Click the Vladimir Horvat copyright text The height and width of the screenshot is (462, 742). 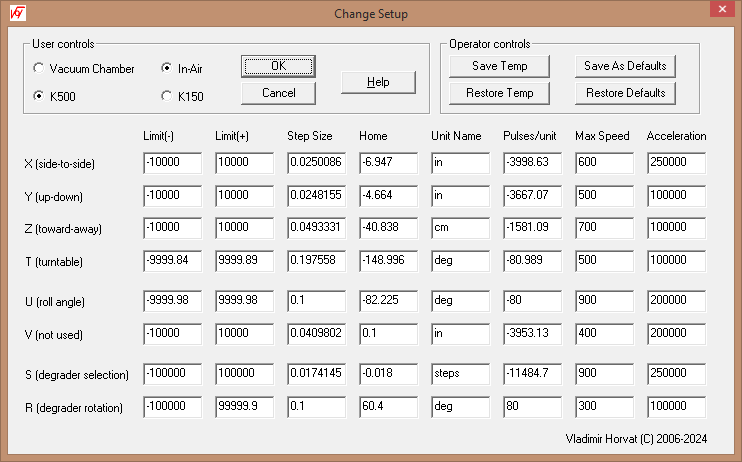pyautogui.click(x=636, y=439)
